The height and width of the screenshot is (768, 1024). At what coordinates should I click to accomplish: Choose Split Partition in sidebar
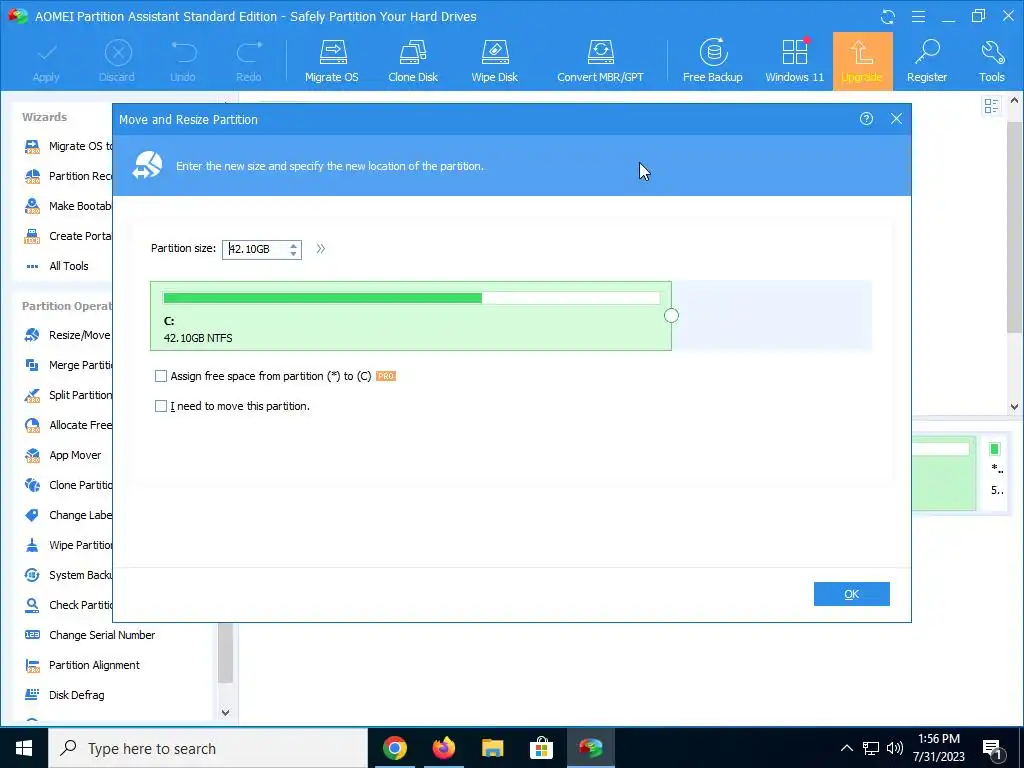67,395
